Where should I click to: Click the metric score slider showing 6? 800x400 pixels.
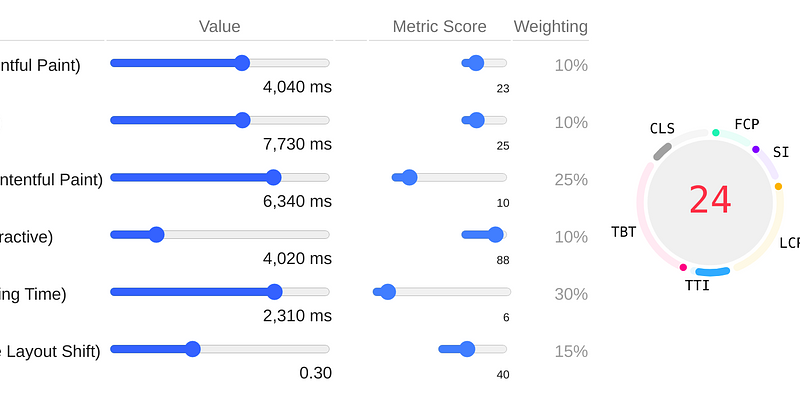click(388, 292)
